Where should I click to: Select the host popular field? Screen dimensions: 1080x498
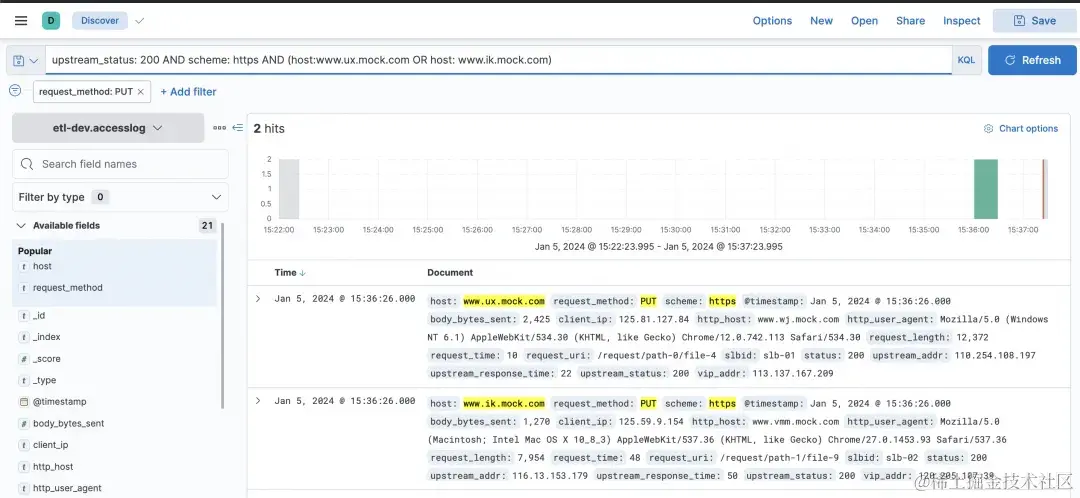[x=42, y=267]
